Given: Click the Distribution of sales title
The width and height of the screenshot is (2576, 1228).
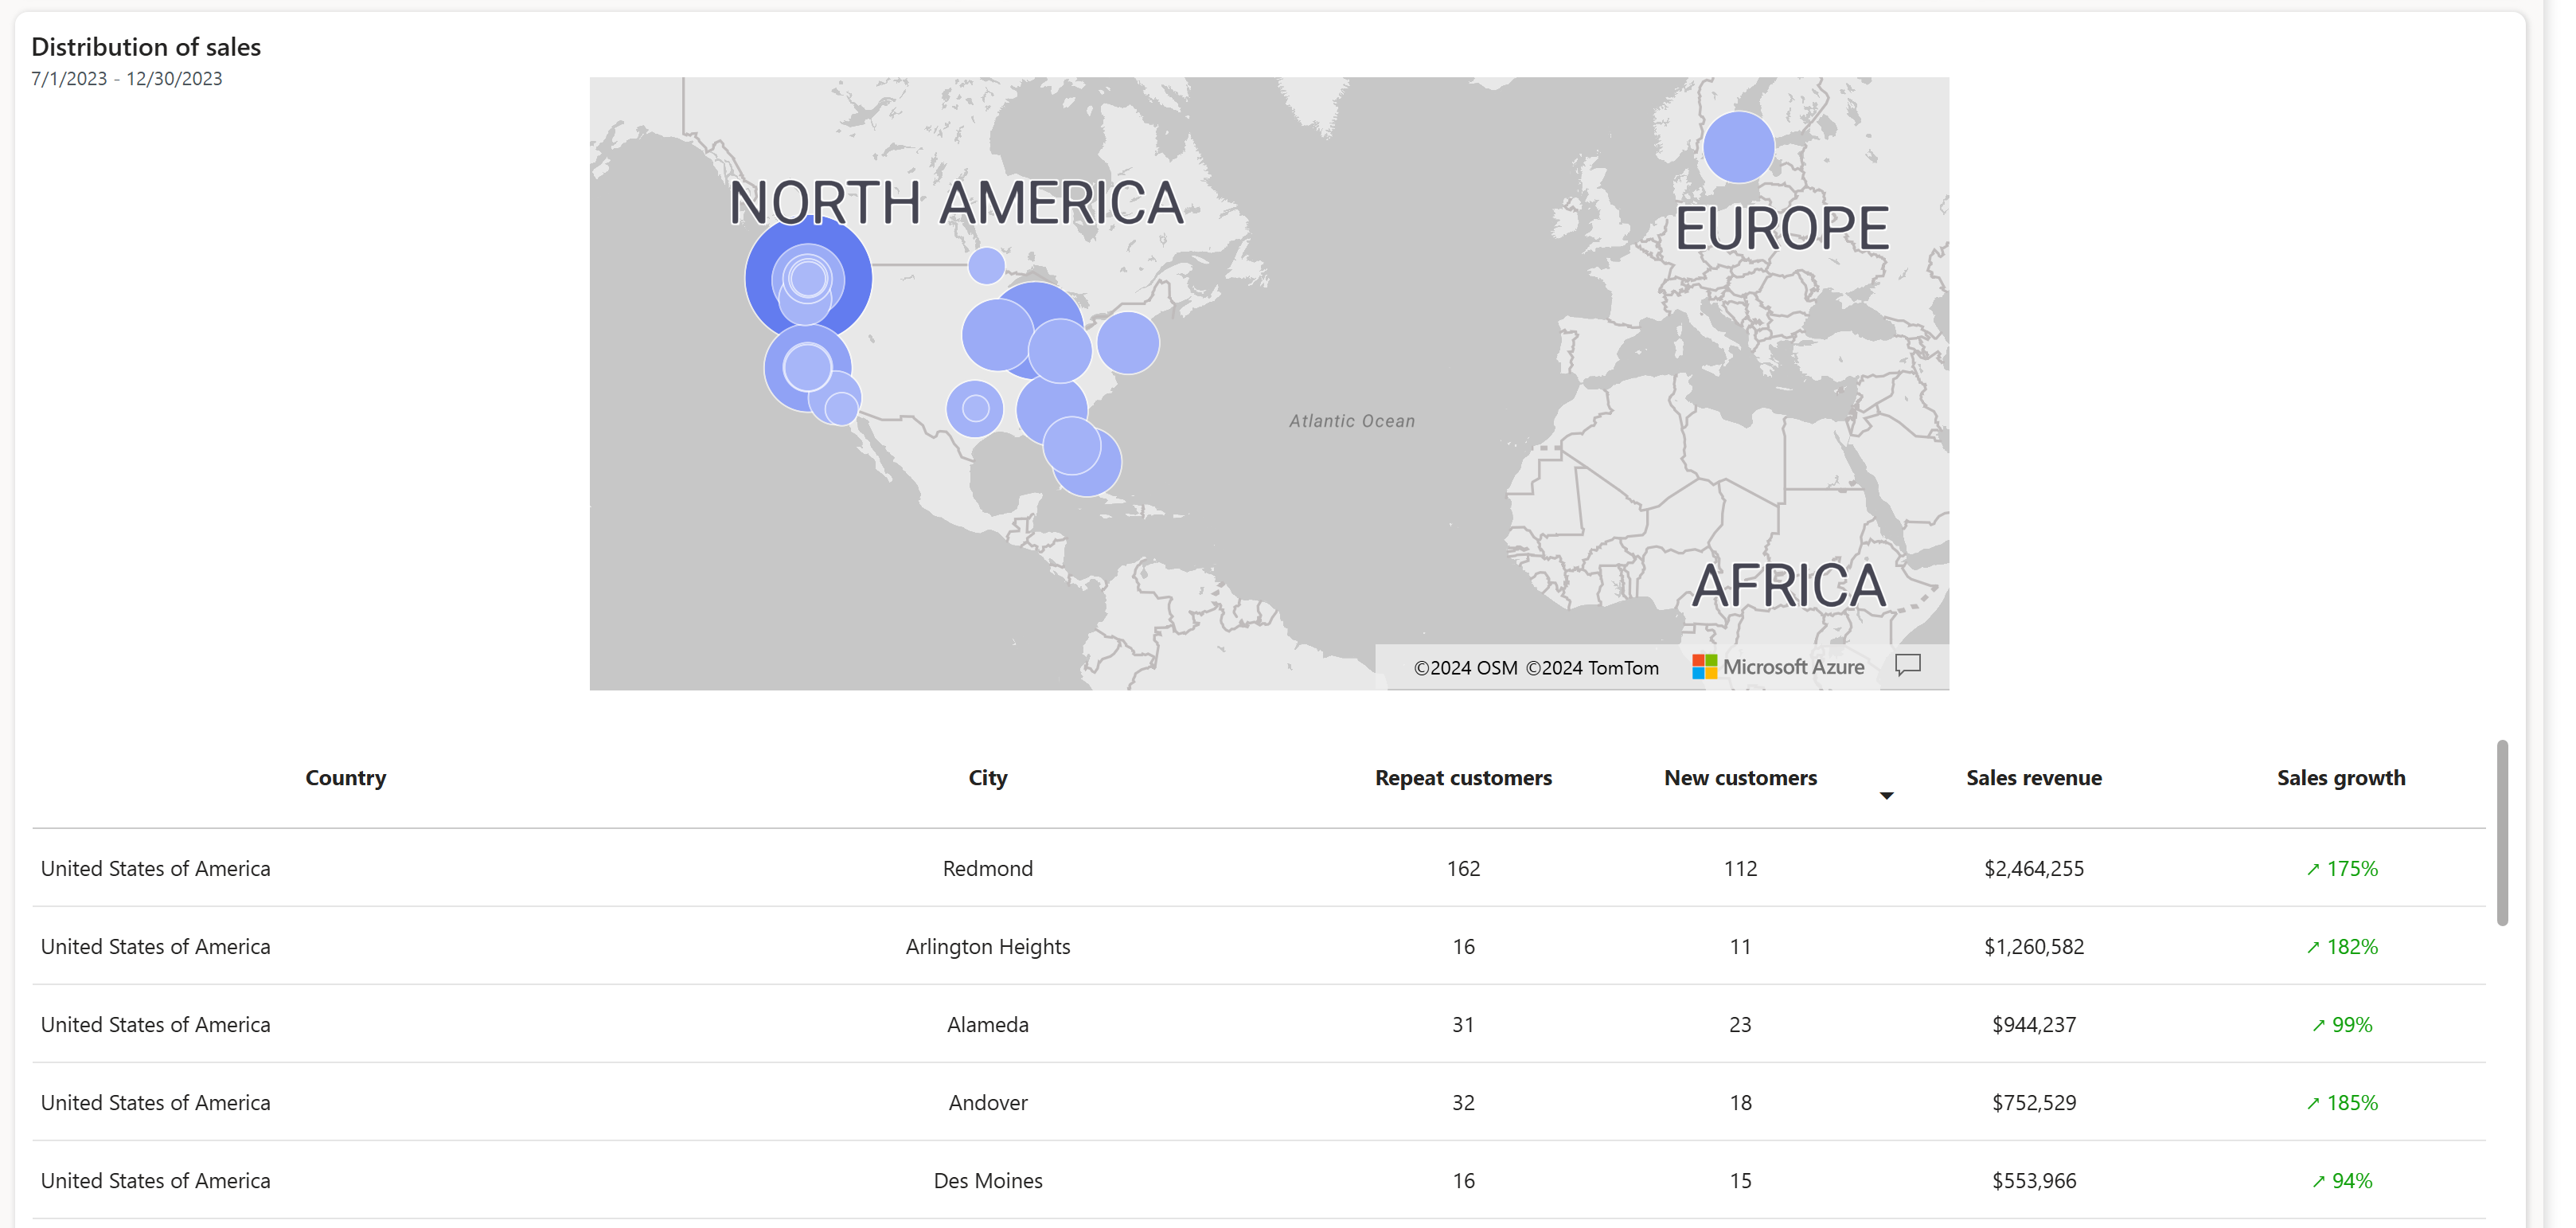Looking at the screenshot, I should pyautogui.click(x=146, y=46).
